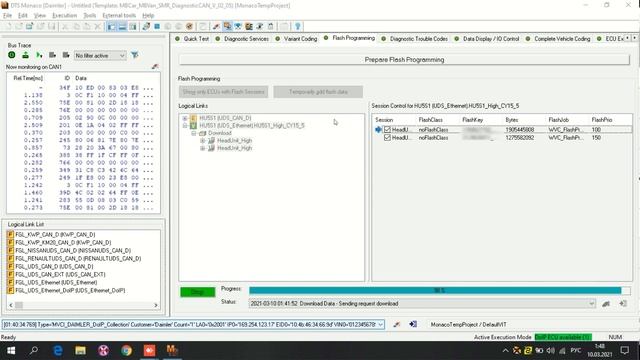Viewport: 640px width, 360px height.
Task: Open taskbar search
Action: coord(34,350)
